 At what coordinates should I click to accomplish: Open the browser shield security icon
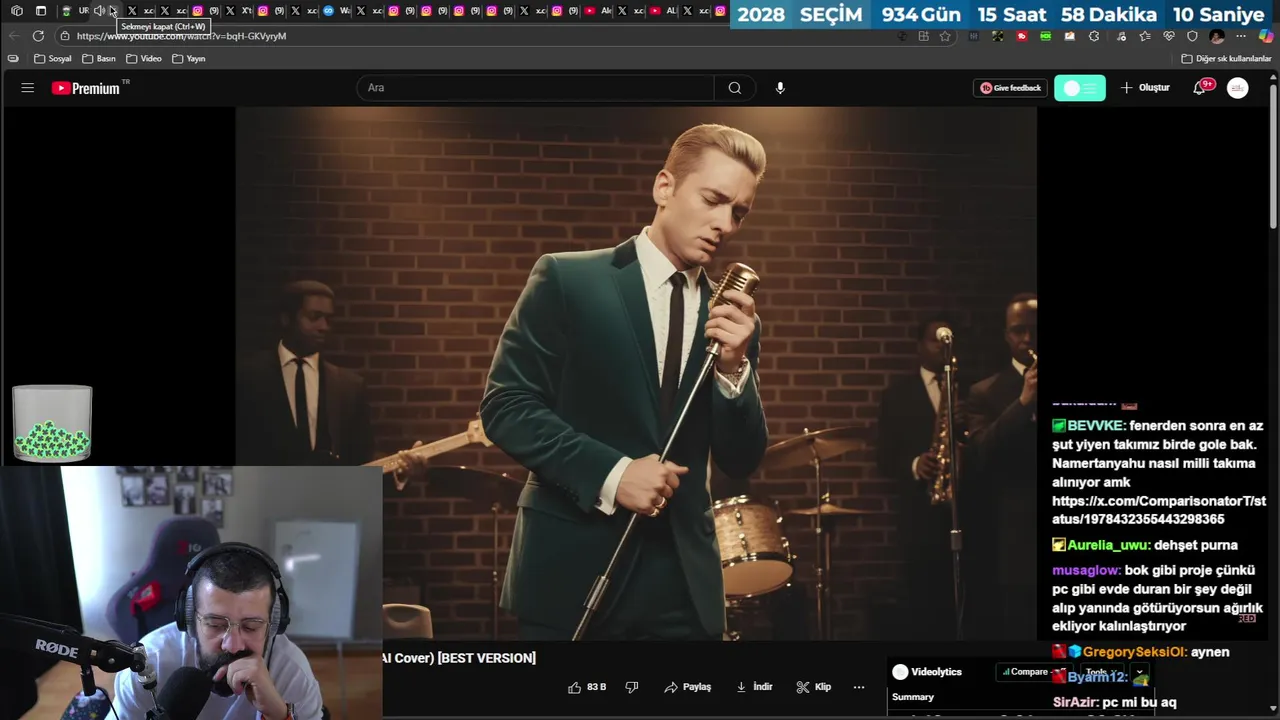coord(1192,36)
